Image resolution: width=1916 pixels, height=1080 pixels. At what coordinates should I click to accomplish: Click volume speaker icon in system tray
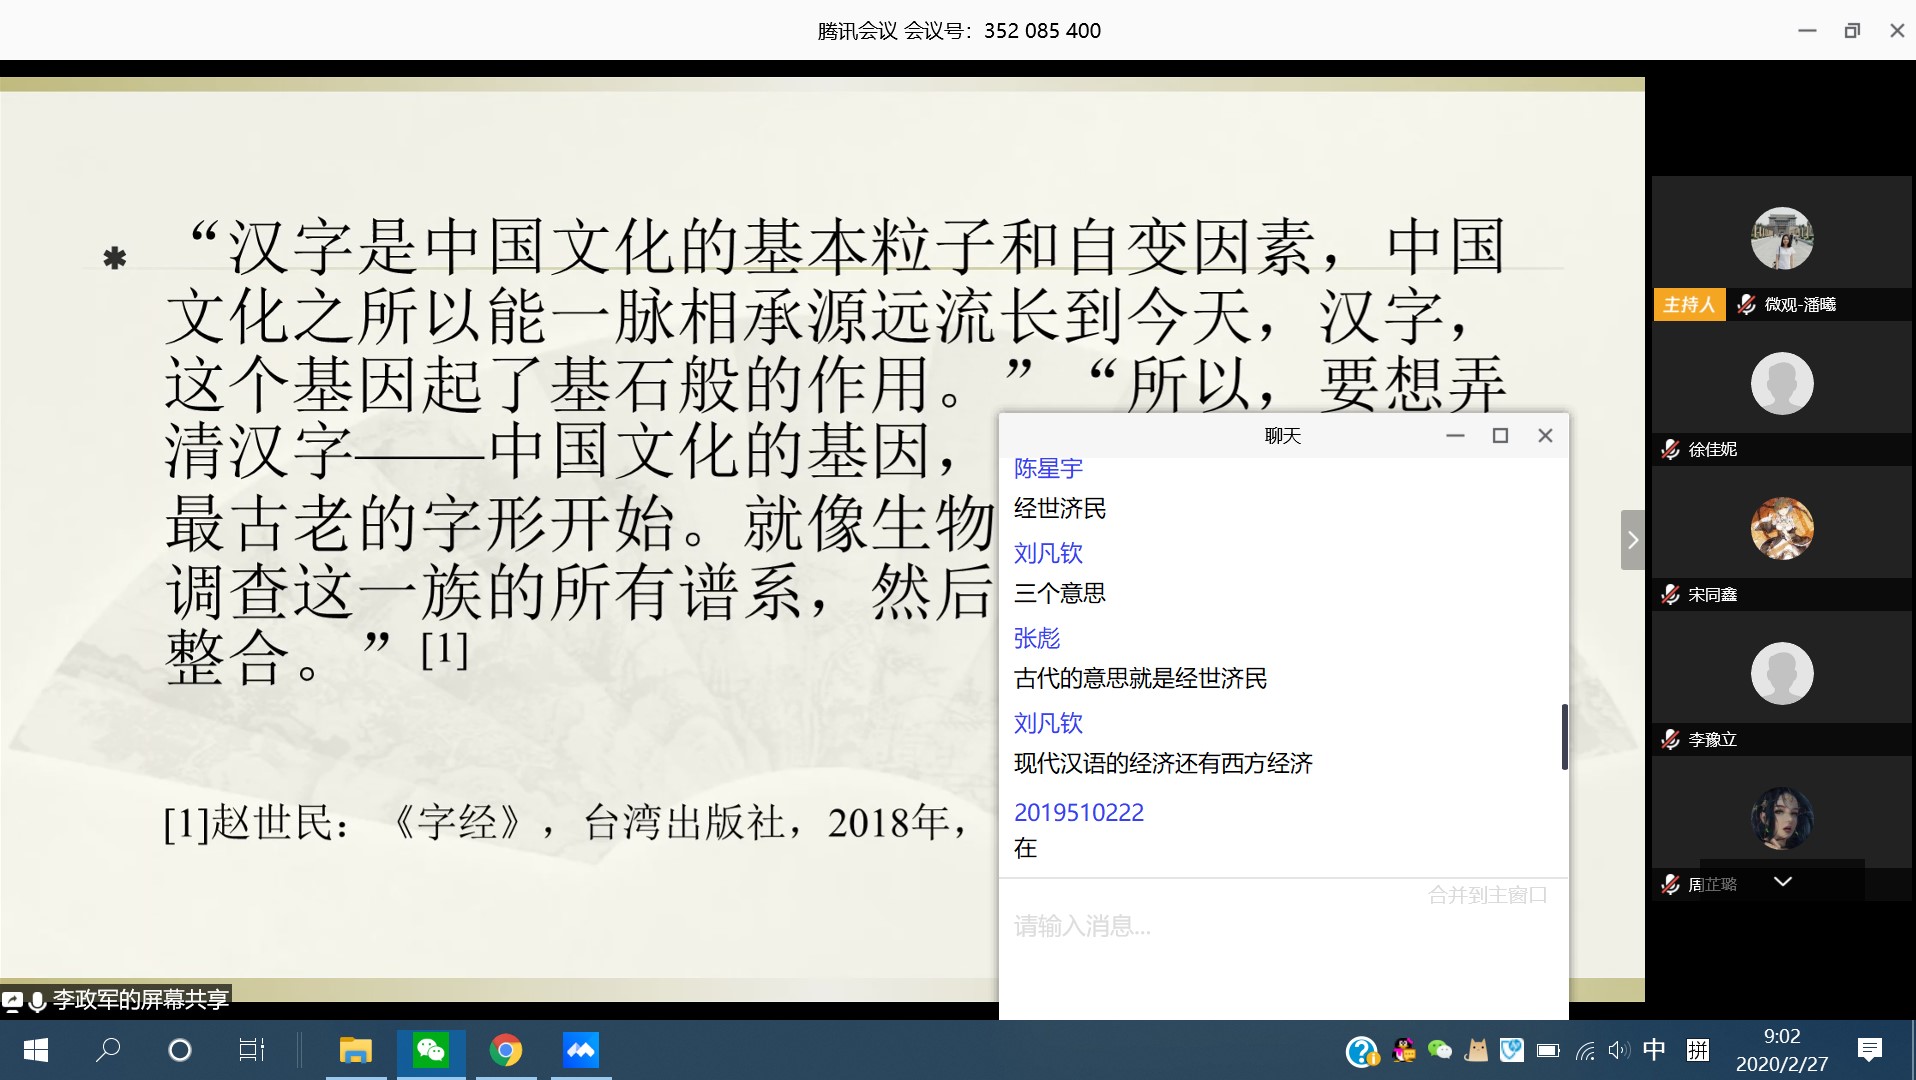click(x=1618, y=1050)
